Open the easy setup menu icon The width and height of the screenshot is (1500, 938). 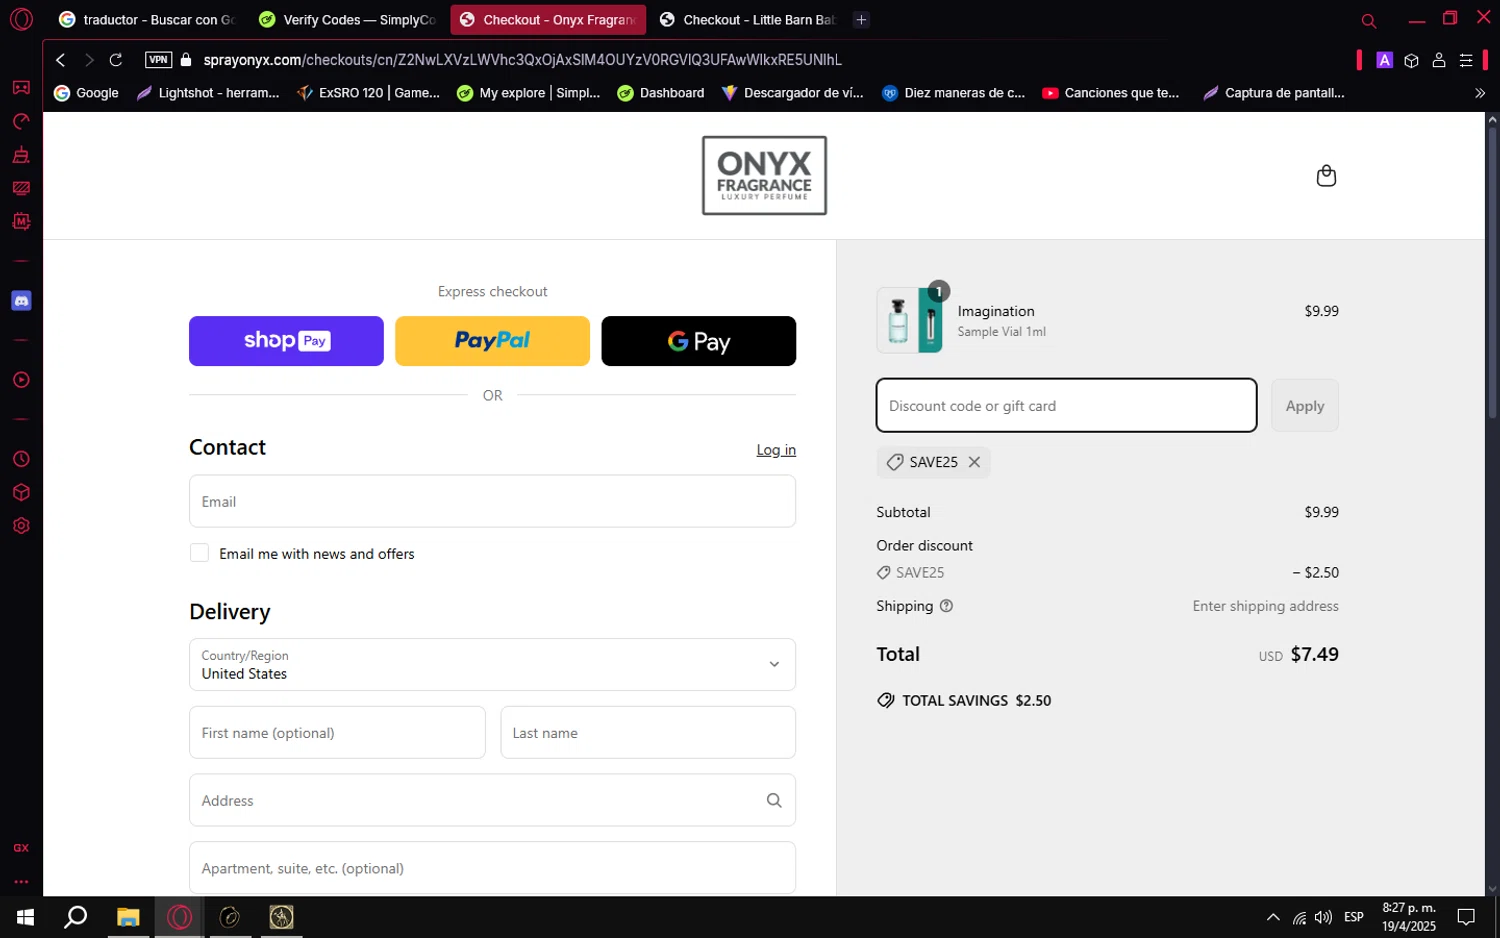(x=1466, y=60)
